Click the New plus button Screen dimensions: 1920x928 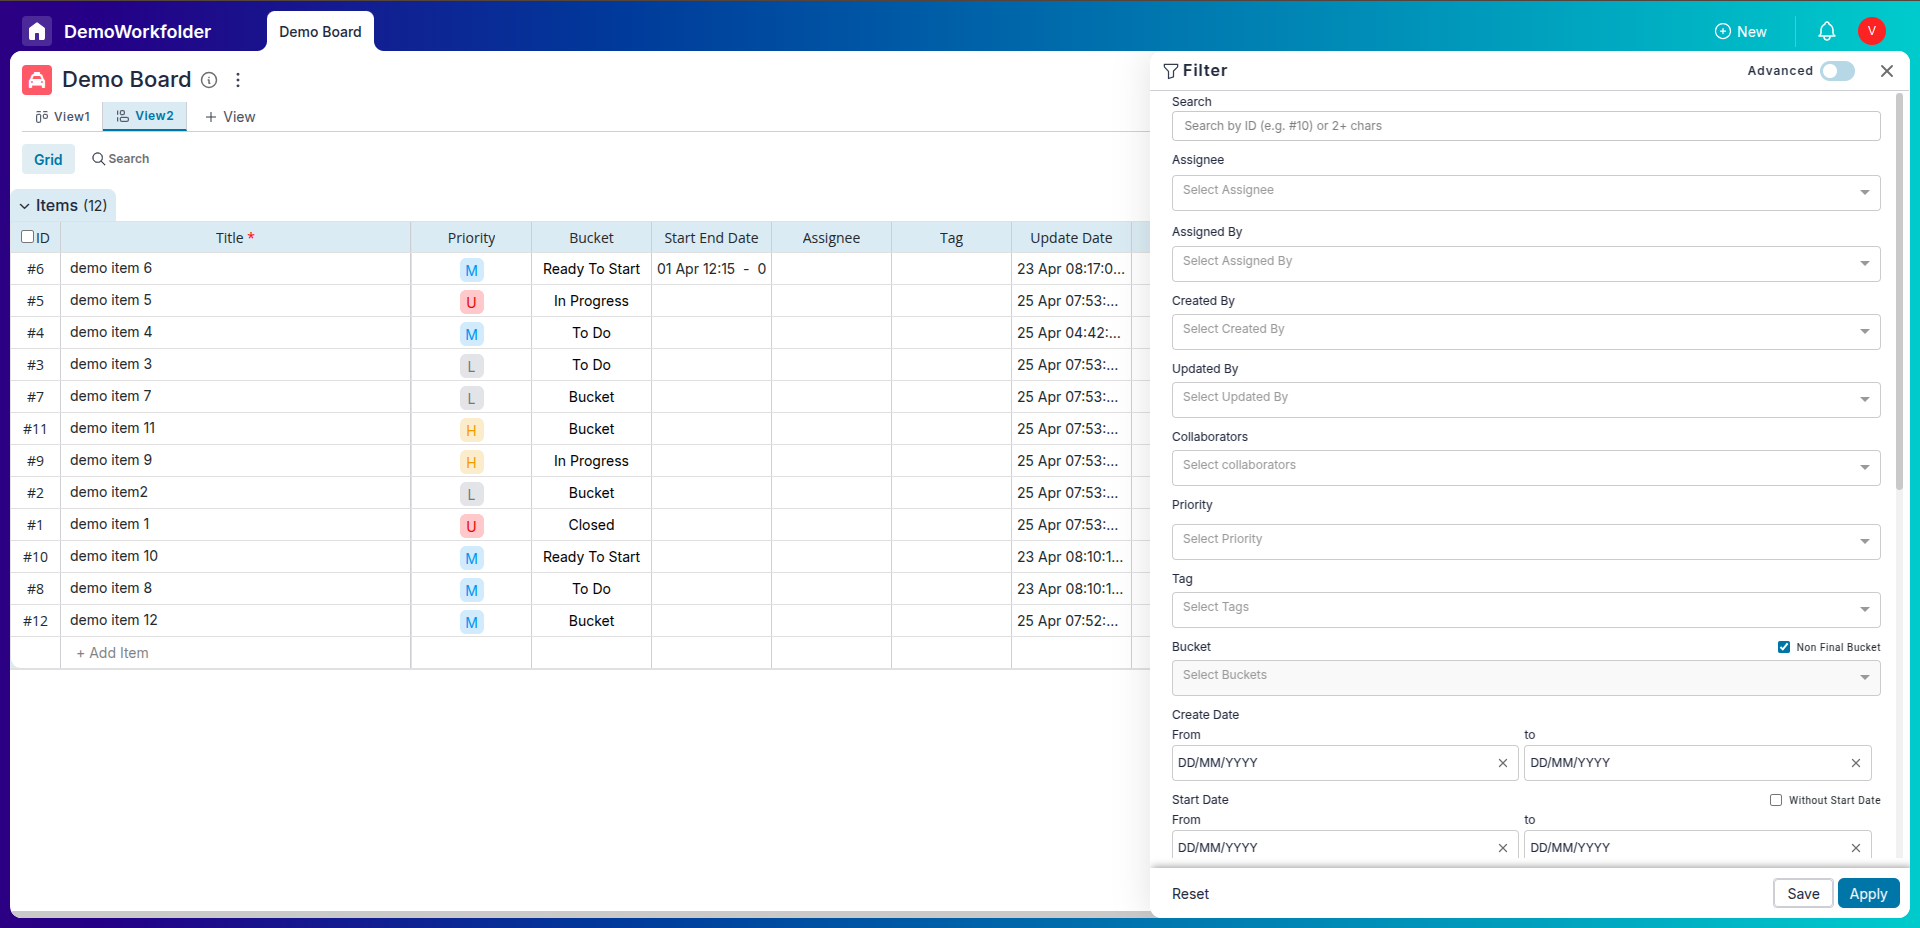pos(1740,32)
